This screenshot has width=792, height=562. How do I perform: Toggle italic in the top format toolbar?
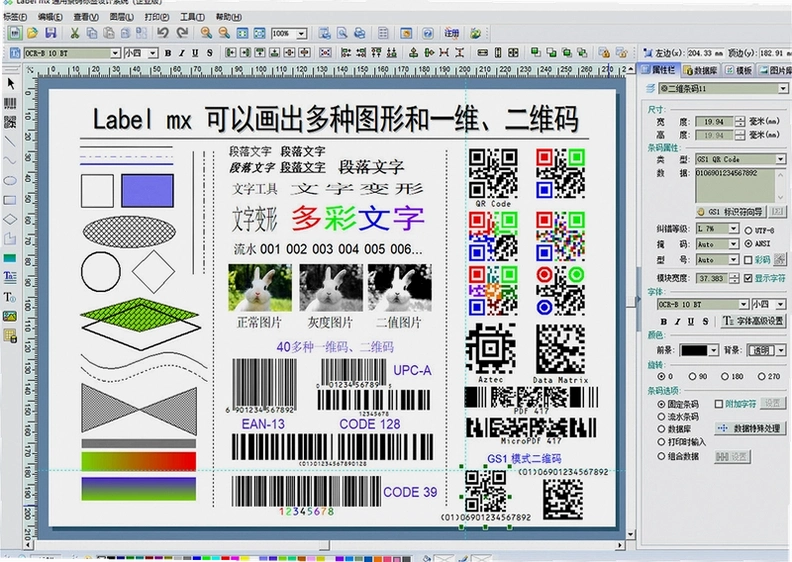pyautogui.click(x=182, y=53)
